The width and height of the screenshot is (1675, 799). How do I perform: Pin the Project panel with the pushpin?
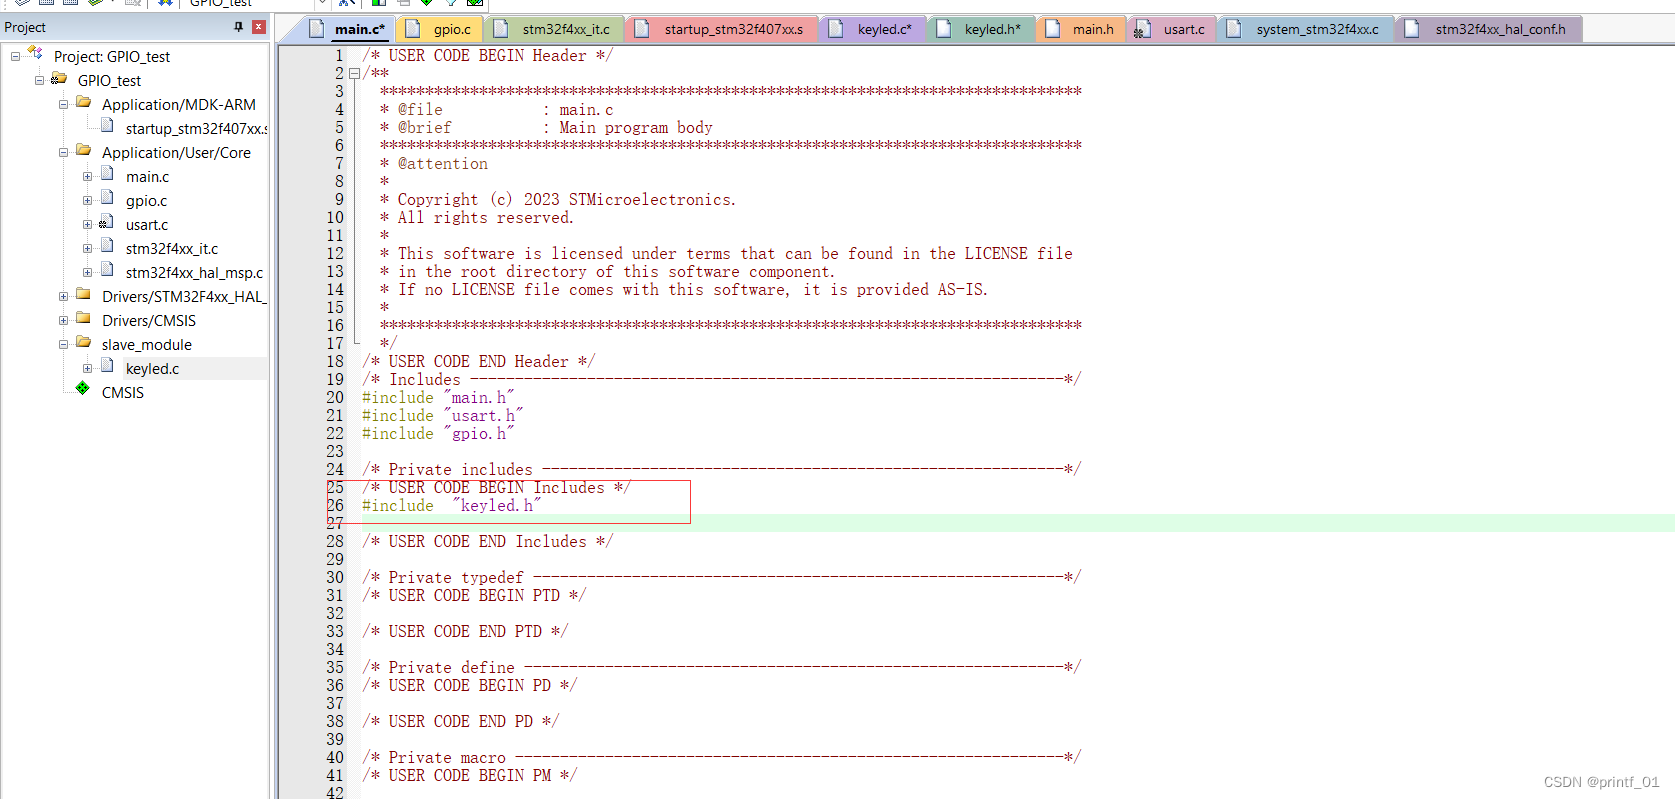tap(238, 27)
